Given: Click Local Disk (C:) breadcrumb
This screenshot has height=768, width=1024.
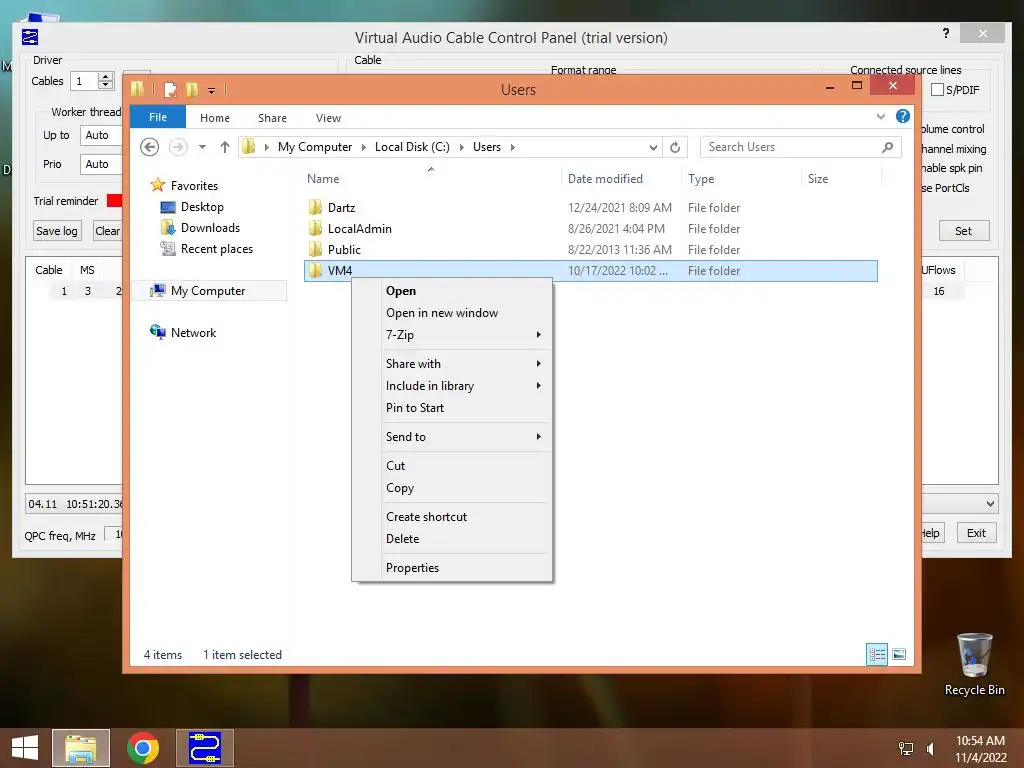Looking at the screenshot, I should click(x=412, y=147).
